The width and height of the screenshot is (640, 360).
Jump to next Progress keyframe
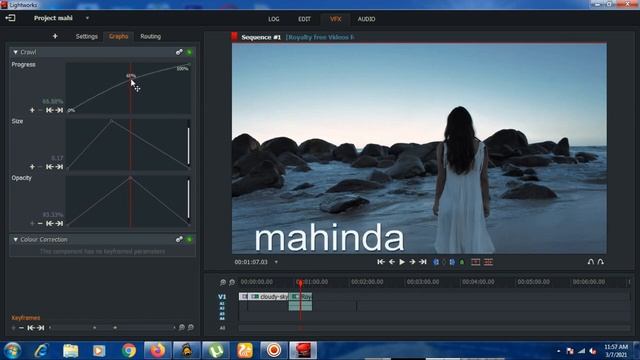click(59, 110)
